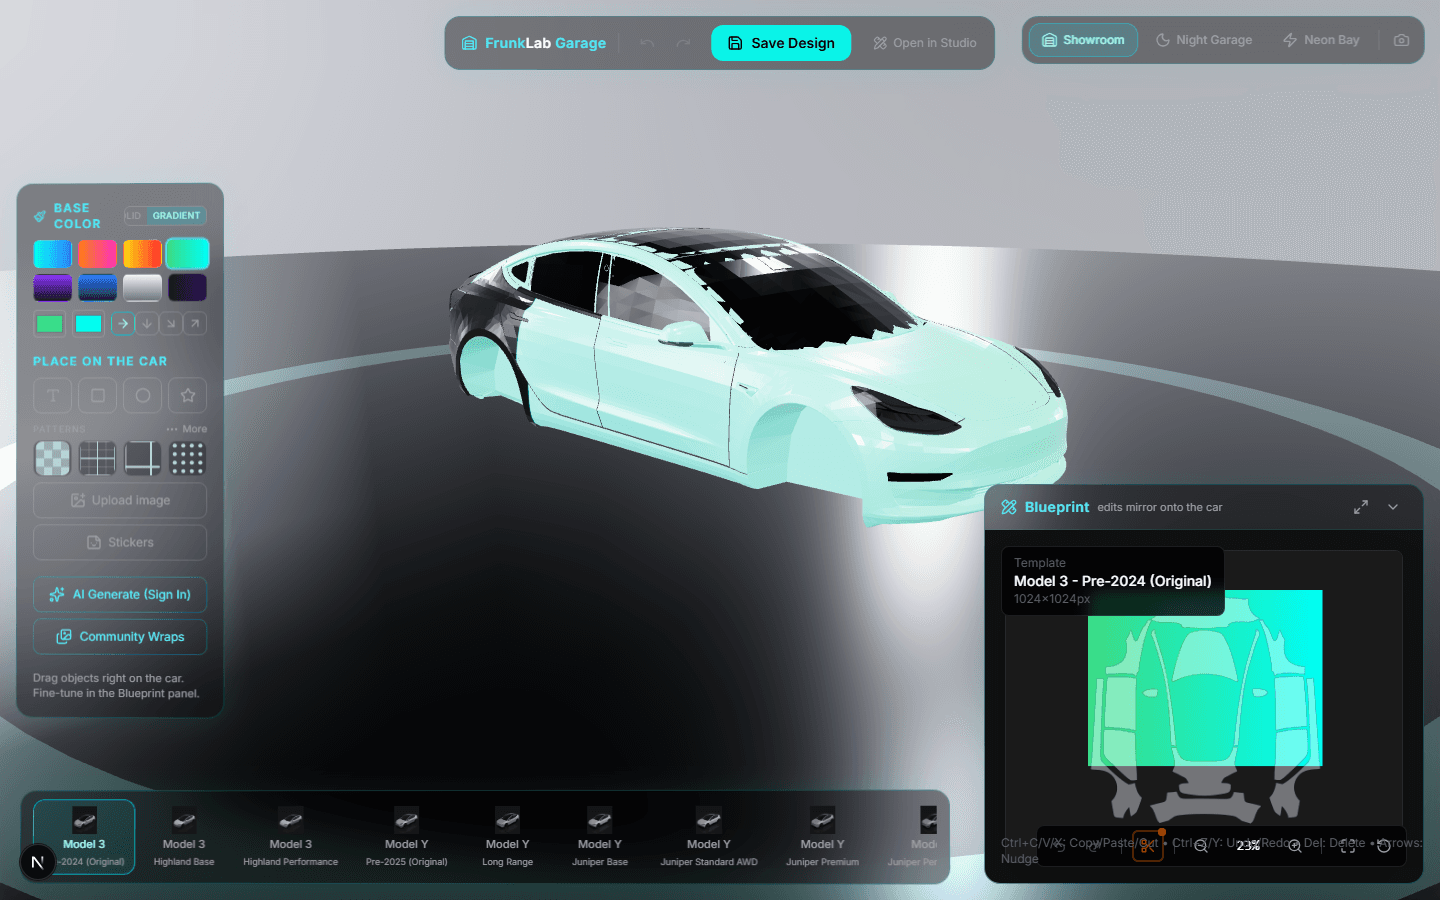This screenshot has width=1440, height=900.
Task: Apply the offset lines pattern
Action: (x=143, y=458)
